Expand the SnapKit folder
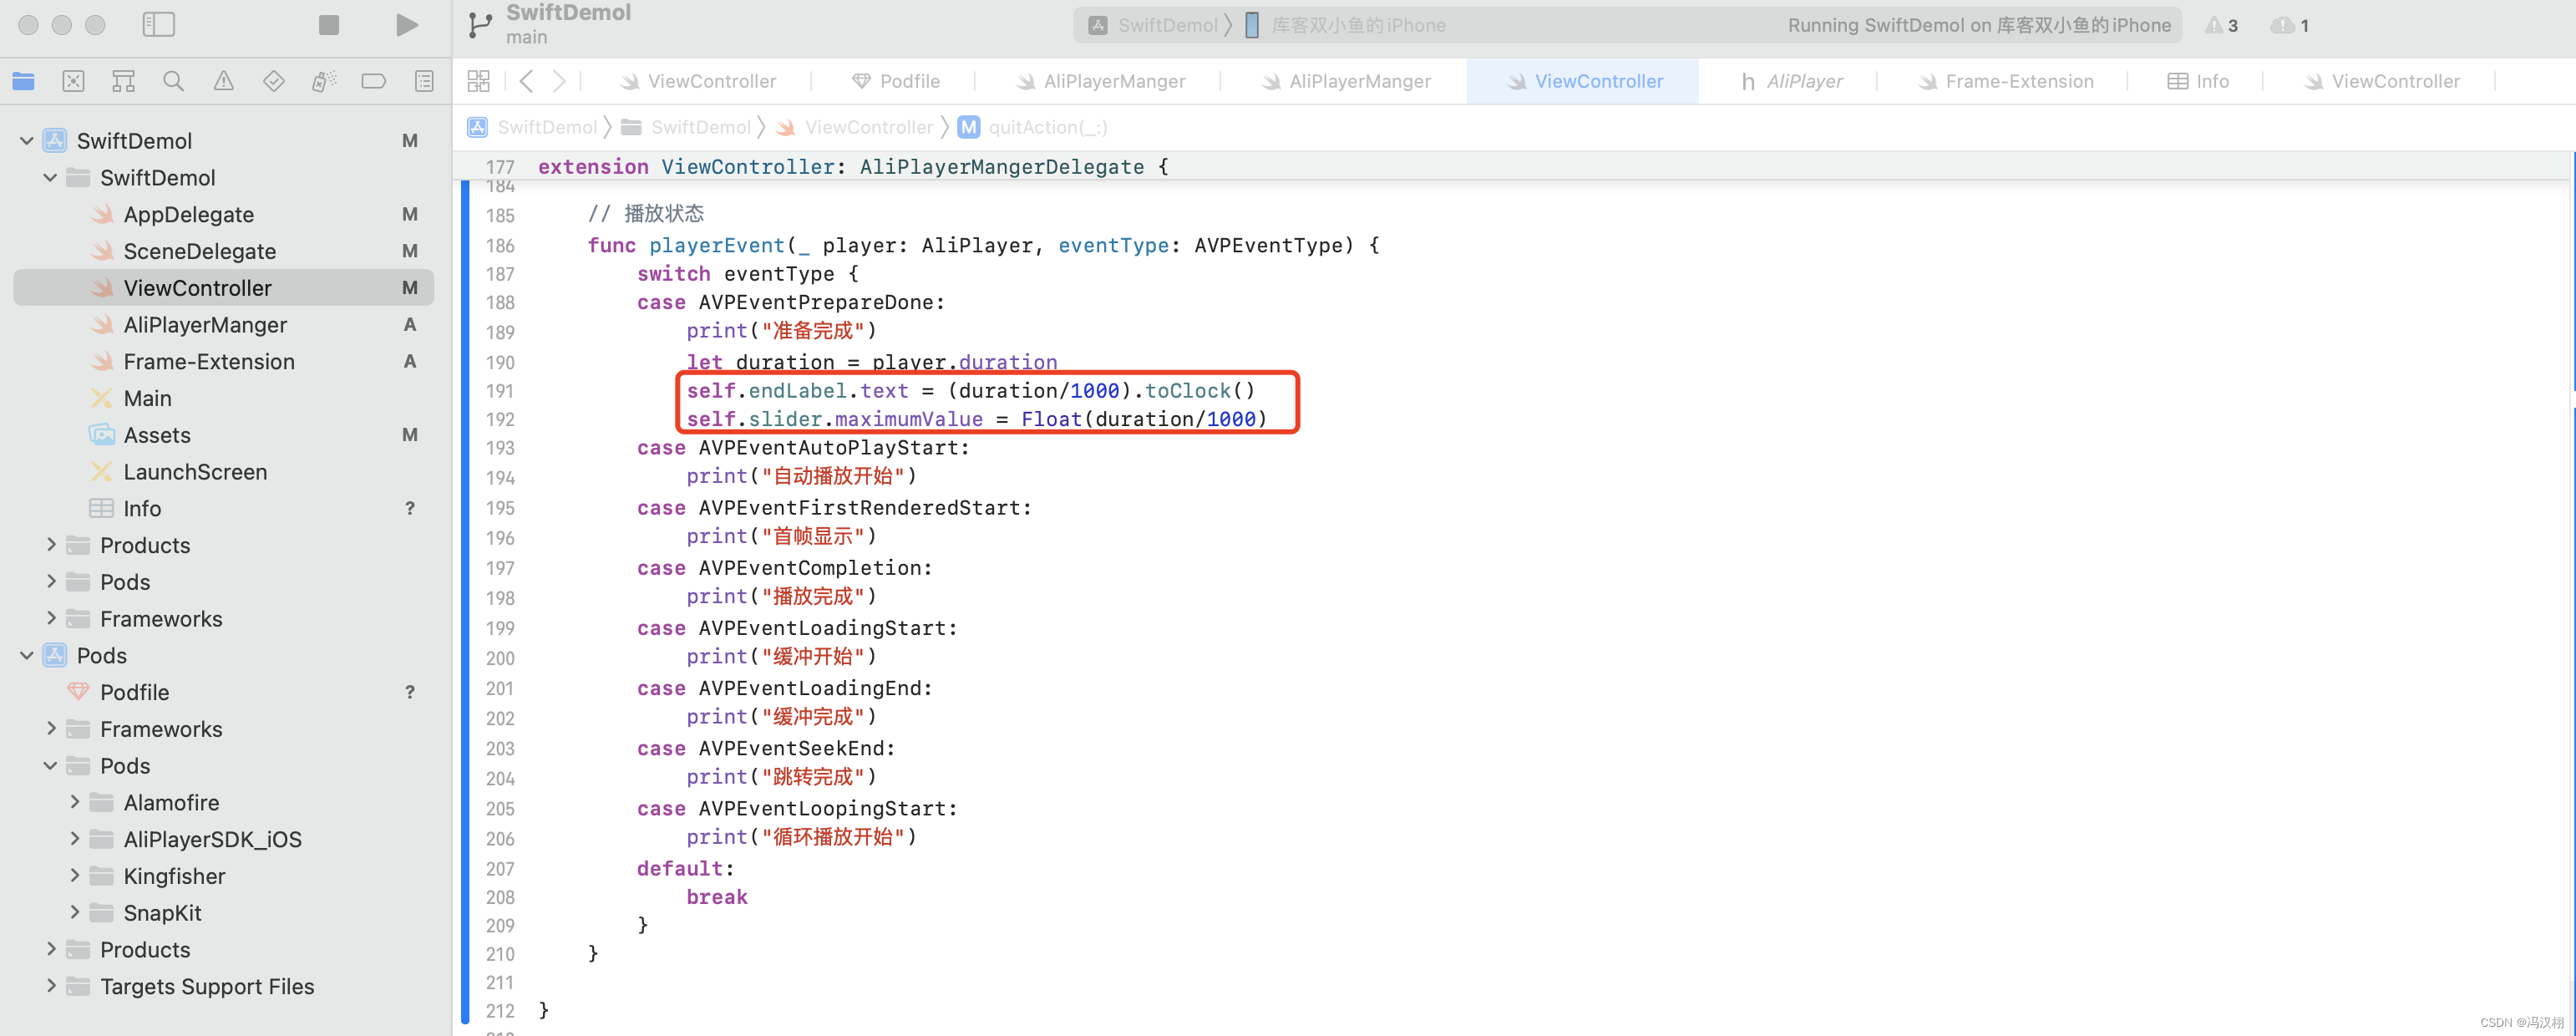This screenshot has height=1036, width=2576. coord(74,913)
